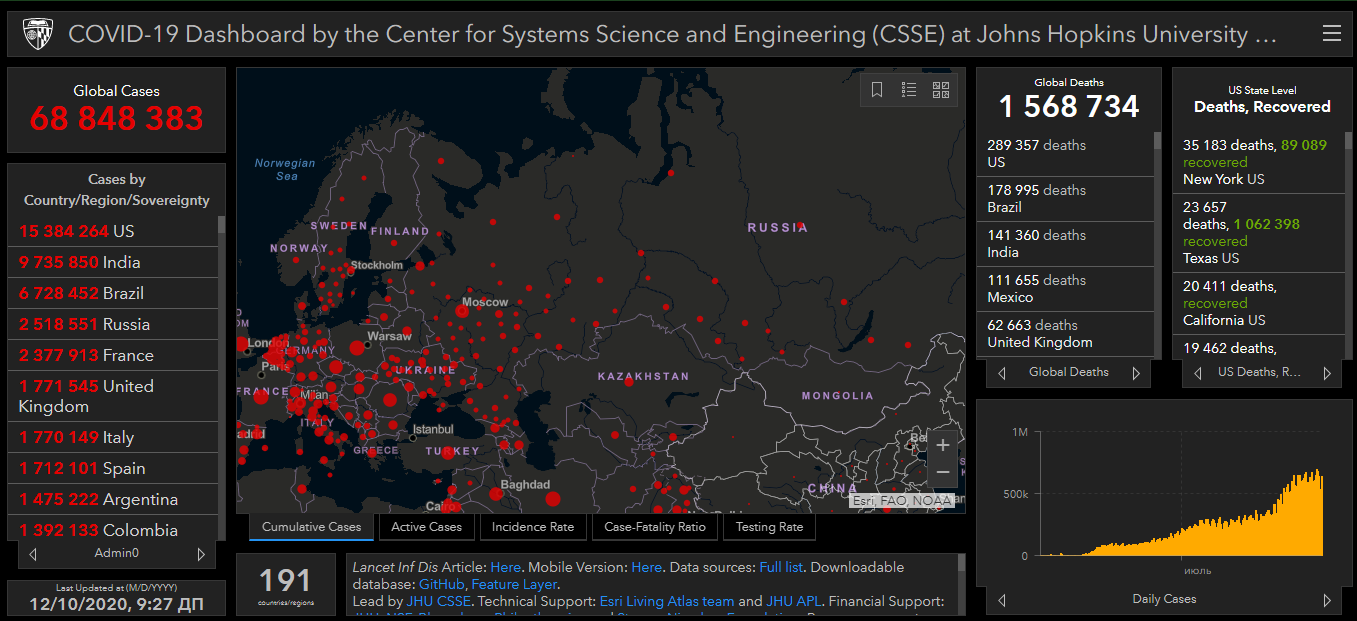Click the Johns Hopkins shield logo
The width and height of the screenshot is (1357, 621).
point(38,34)
